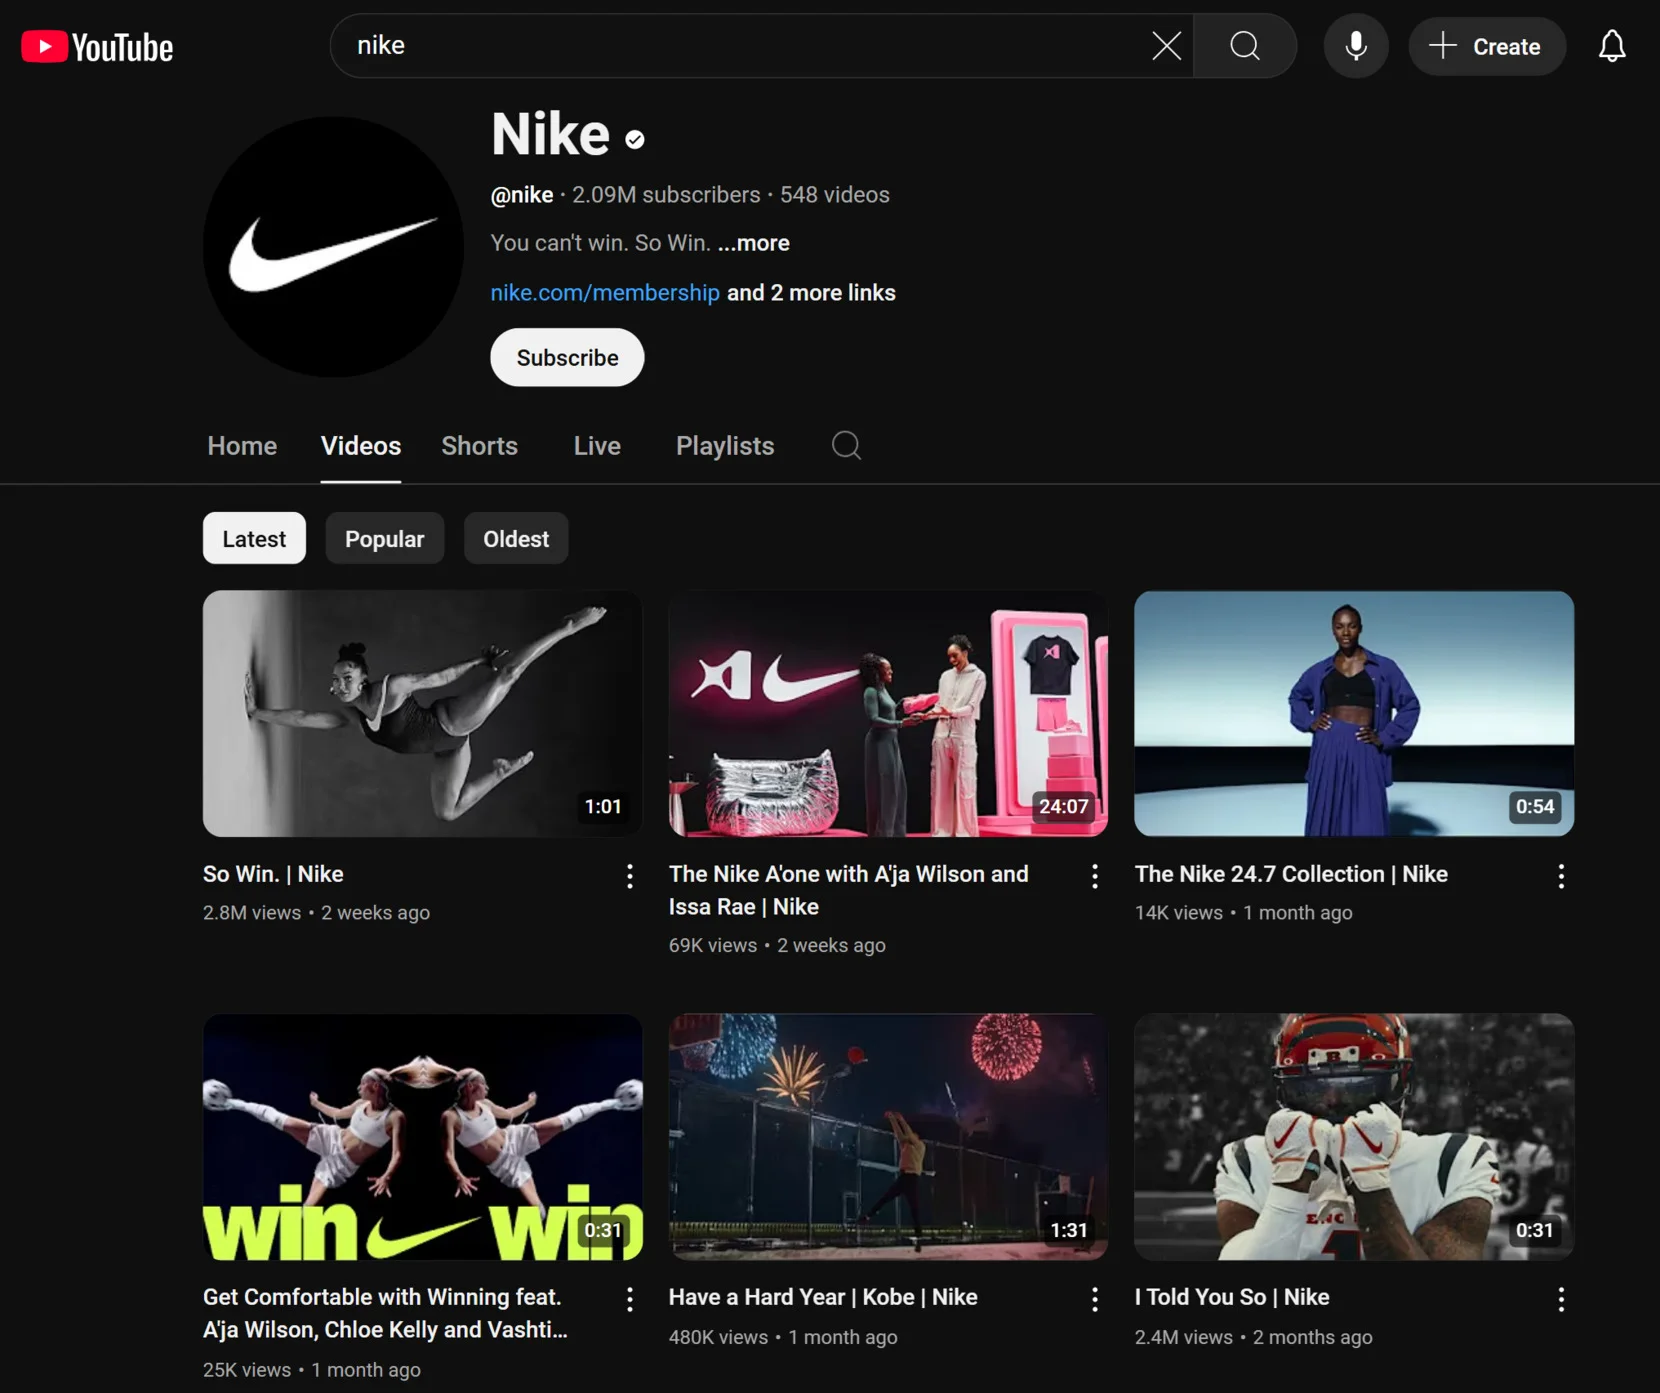This screenshot has width=1660, height=1393.
Task: Play the I Told You So thumbnail
Action: [1354, 1137]
